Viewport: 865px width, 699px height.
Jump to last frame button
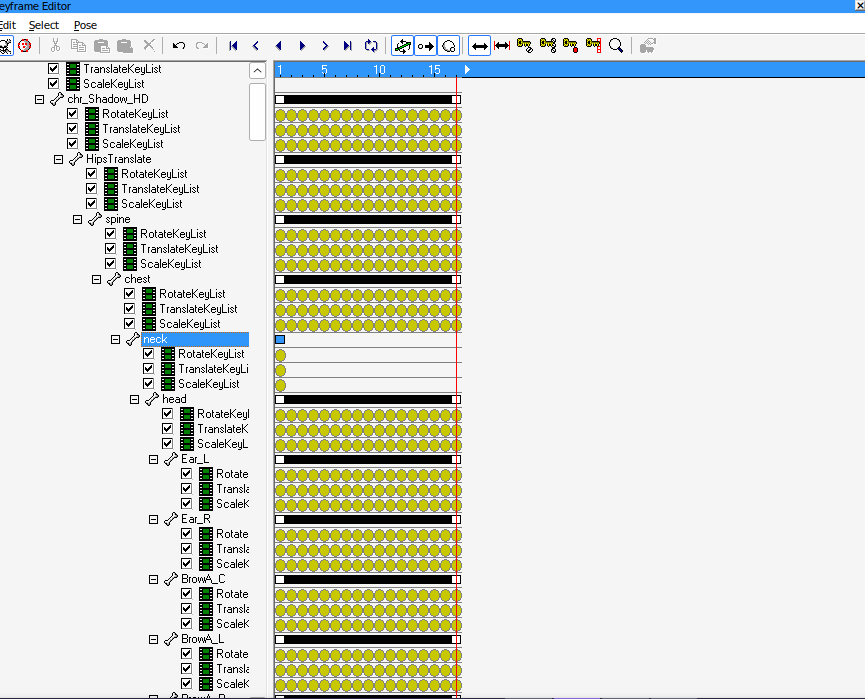pos(348,45)
